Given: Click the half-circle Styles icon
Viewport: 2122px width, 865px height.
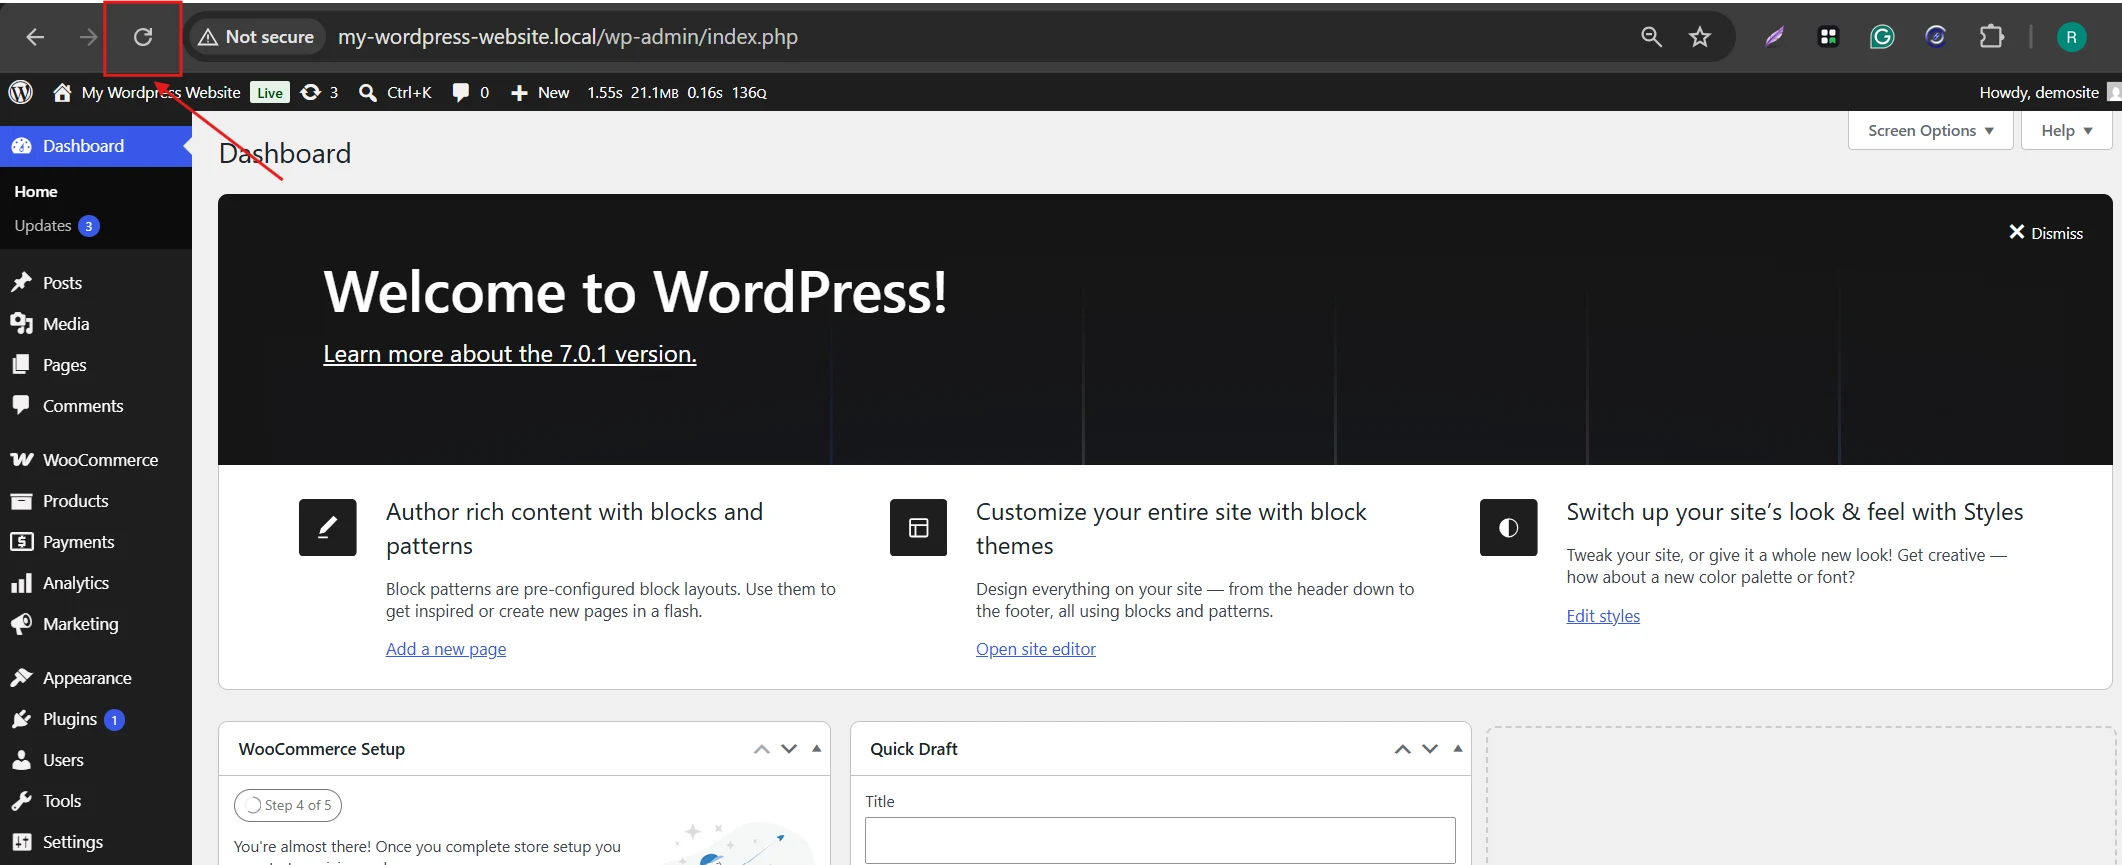Looking at the screenshot, I should pyautogui.click(x=1509, y=527).
